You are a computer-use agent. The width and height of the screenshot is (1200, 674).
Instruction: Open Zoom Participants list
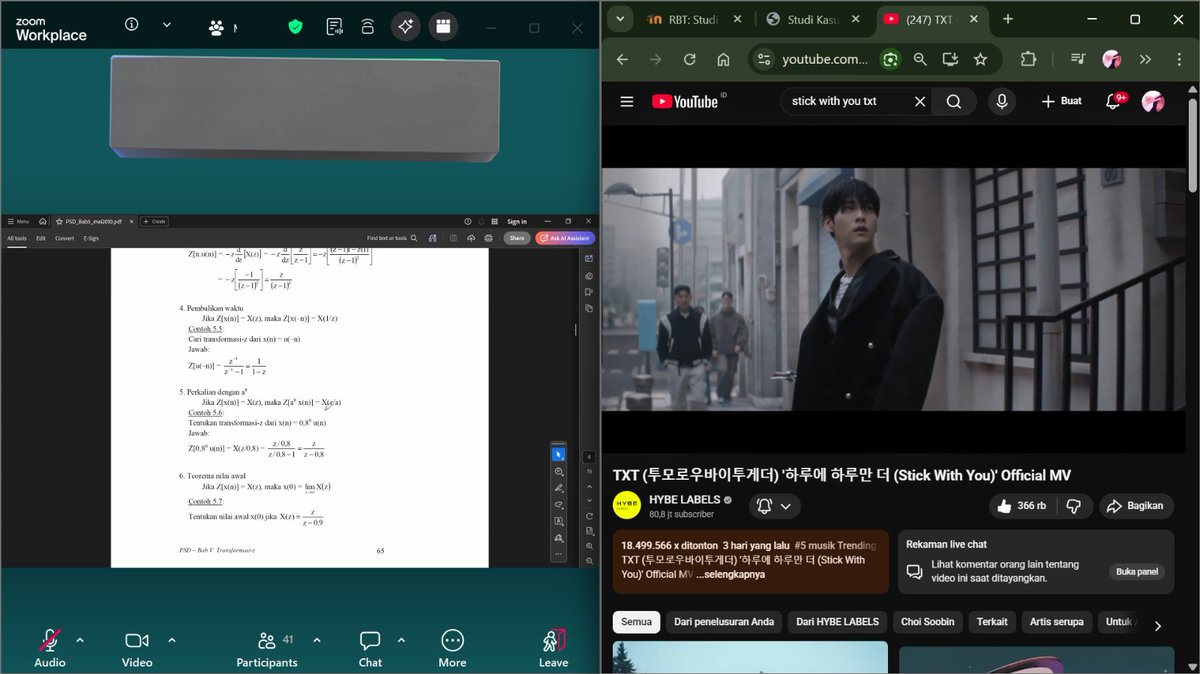(x=267, y=648)
